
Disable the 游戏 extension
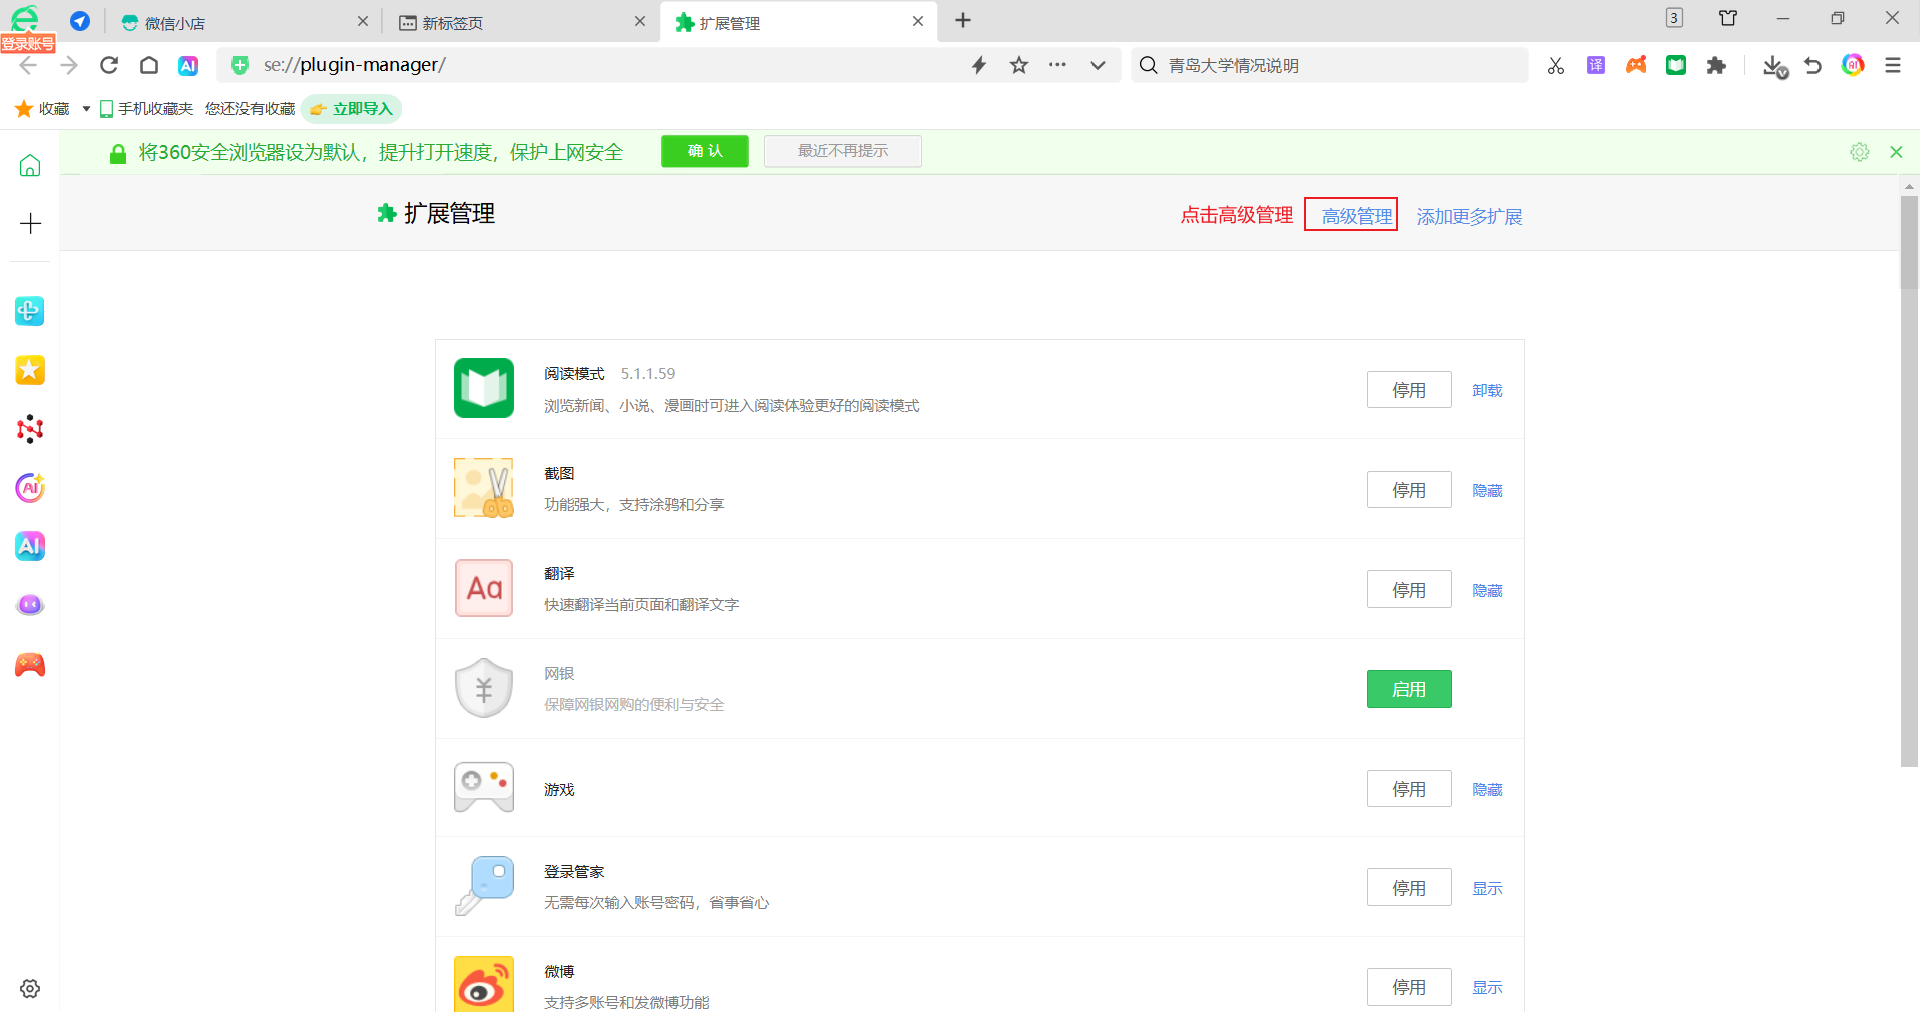(x=1409, y=789)
